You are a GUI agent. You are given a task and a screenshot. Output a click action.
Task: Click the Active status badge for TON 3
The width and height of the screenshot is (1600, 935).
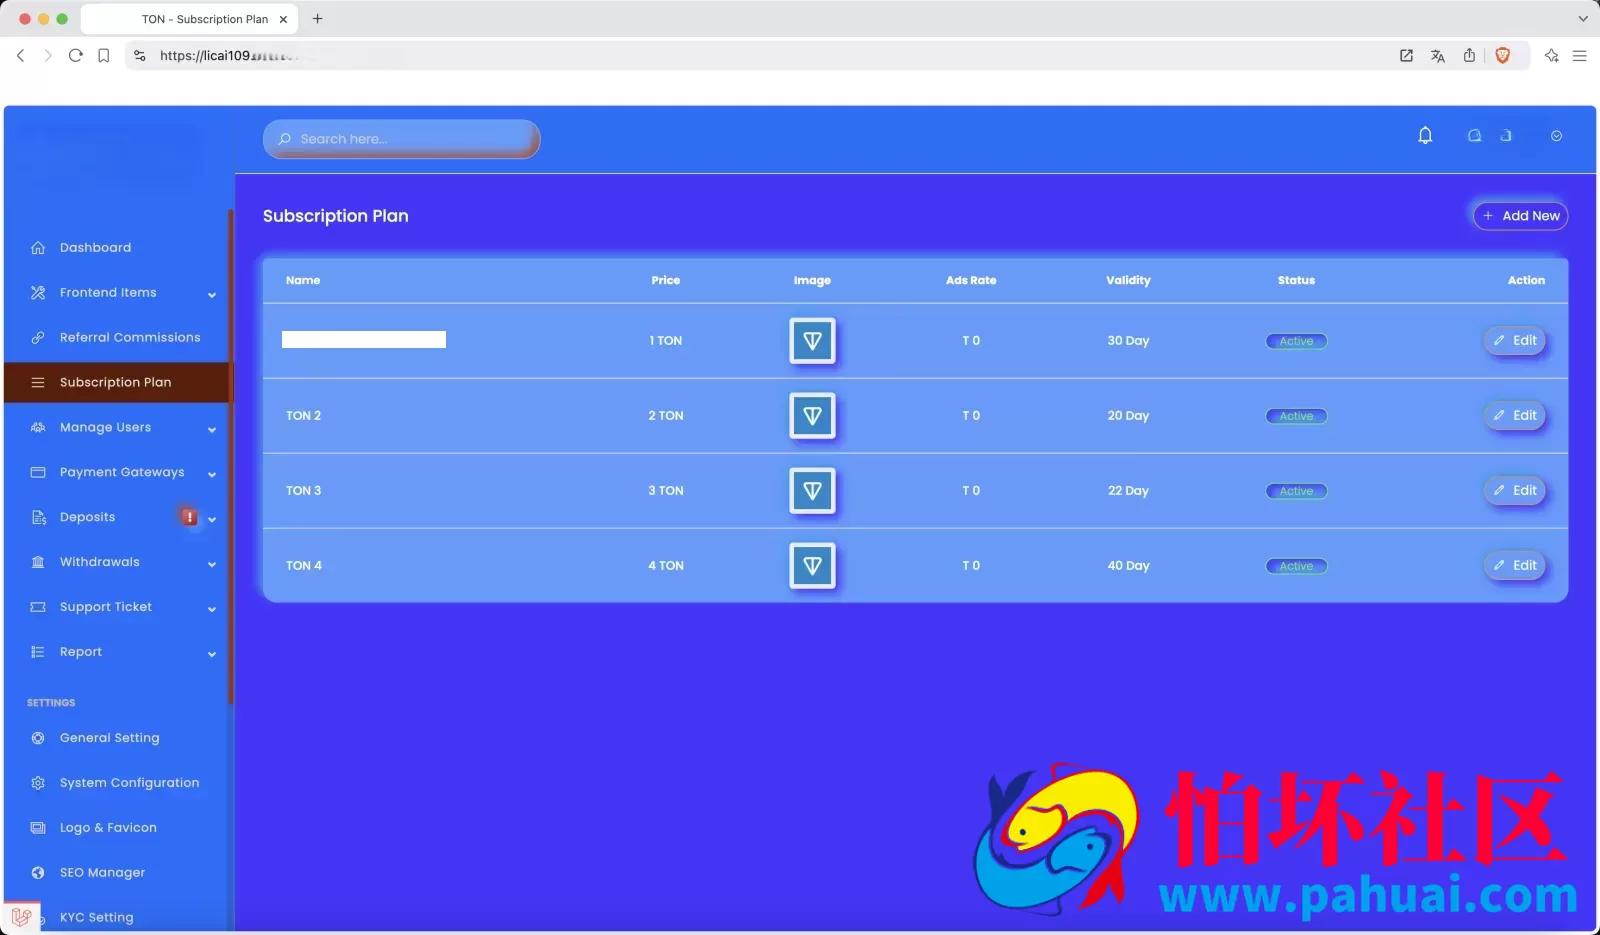(x=1296, y=491)
